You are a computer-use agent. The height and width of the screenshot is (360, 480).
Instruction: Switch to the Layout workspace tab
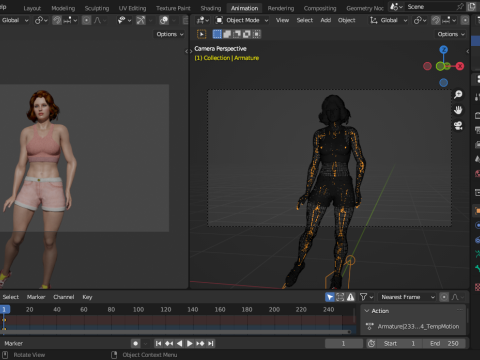[32, 8]
